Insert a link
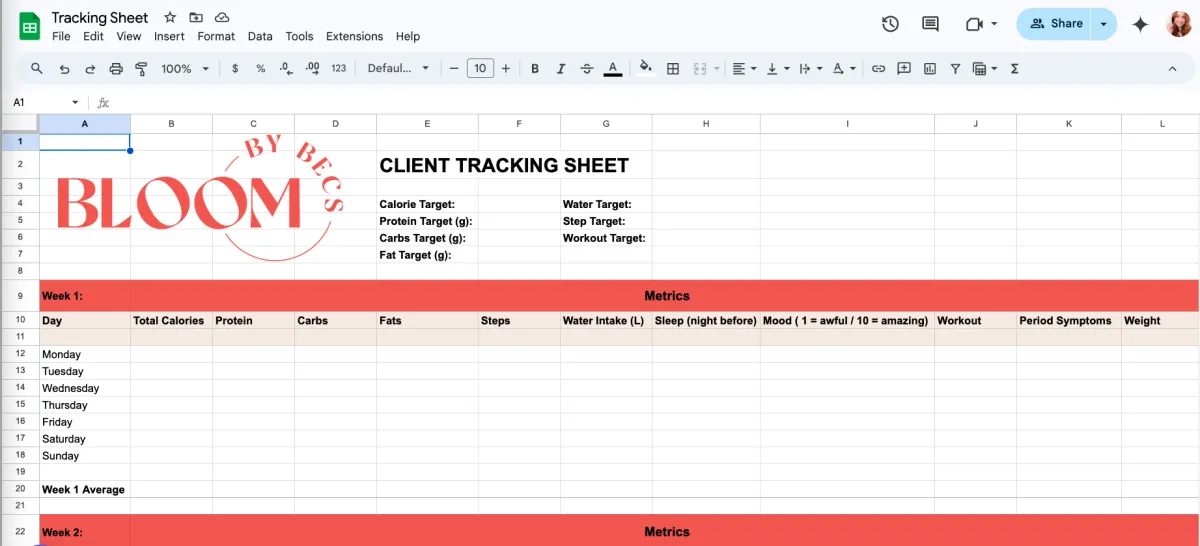Image resolution: width=1200 pixels, height=546 pixels. (x=878, y=69)
